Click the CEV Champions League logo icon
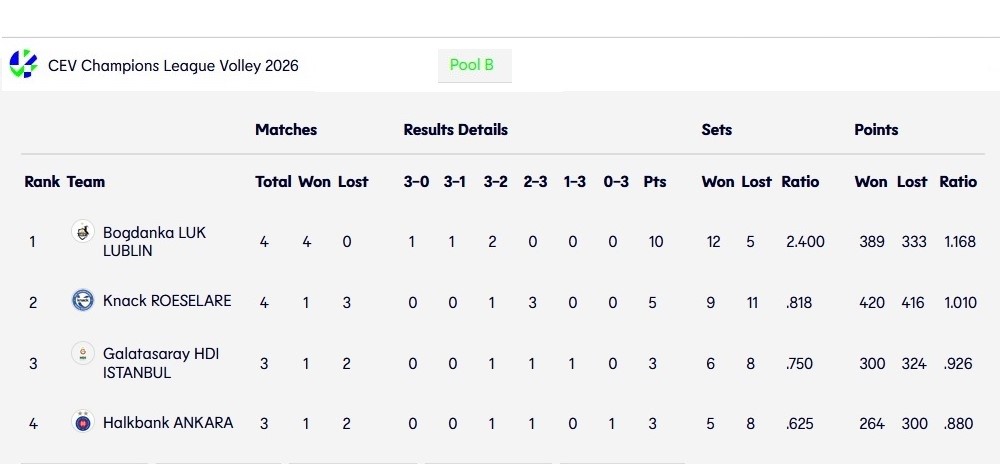Viewport: 1000px width, 464px height. point(23,64)
